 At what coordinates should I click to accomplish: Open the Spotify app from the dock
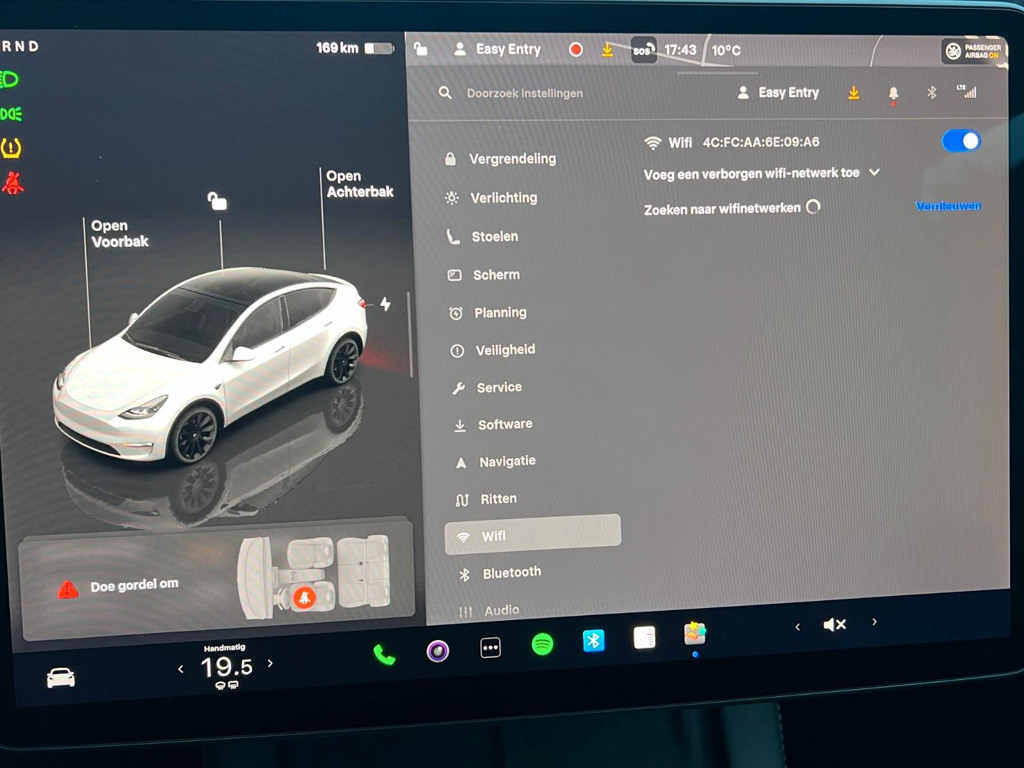pos(541,647)
